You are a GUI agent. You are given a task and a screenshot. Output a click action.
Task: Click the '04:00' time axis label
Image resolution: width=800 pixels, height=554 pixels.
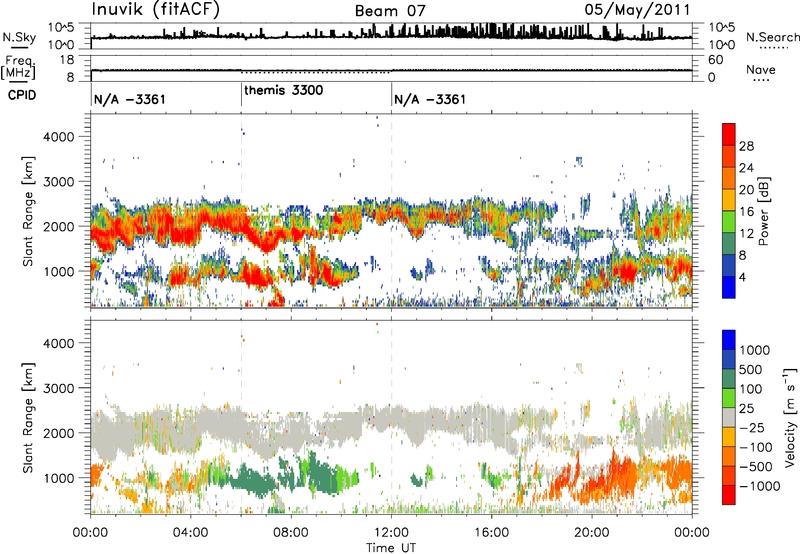190,533
